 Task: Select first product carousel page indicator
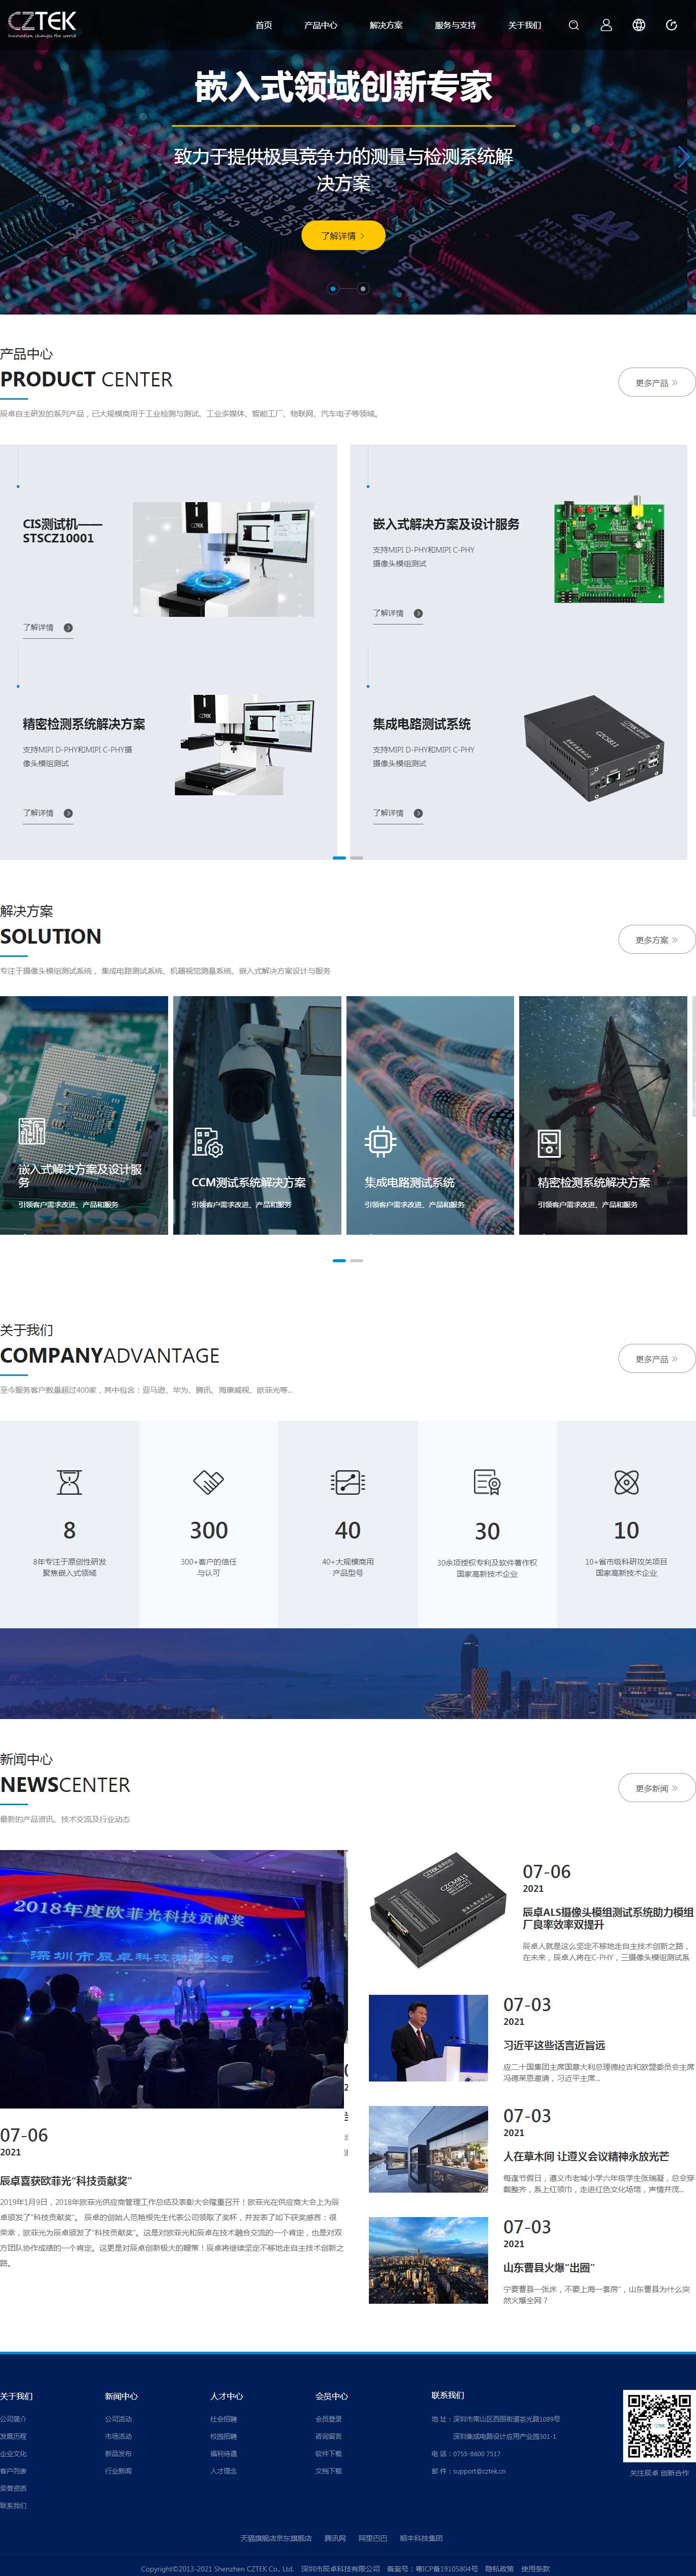point(339,858)
